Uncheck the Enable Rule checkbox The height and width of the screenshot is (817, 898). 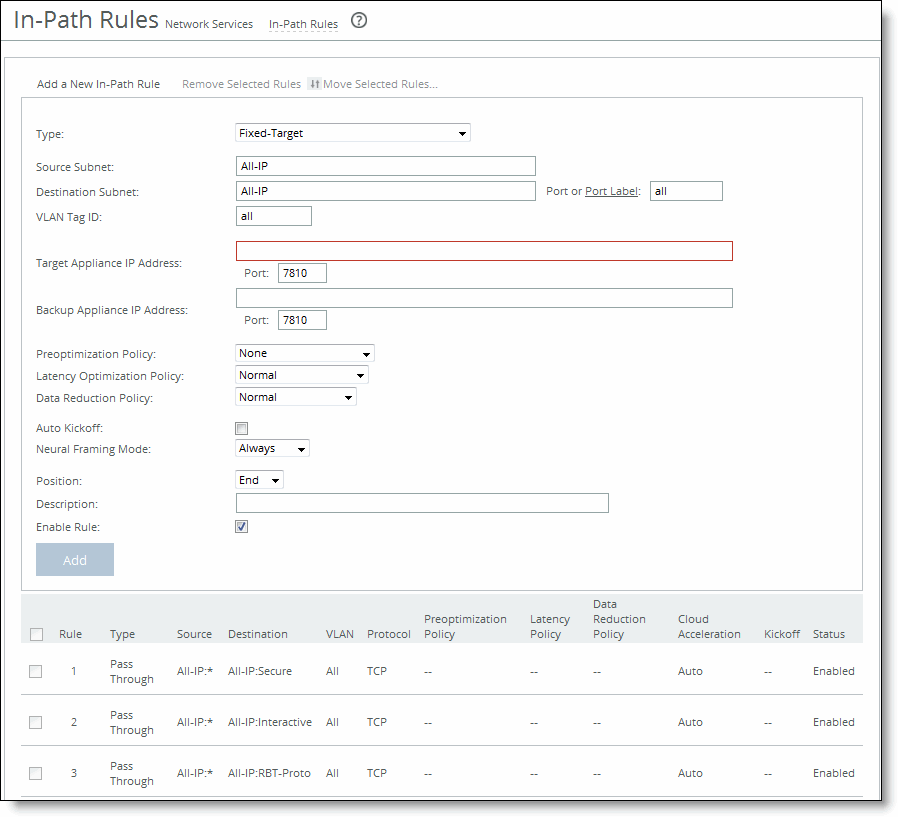click(x=241, y=526)
